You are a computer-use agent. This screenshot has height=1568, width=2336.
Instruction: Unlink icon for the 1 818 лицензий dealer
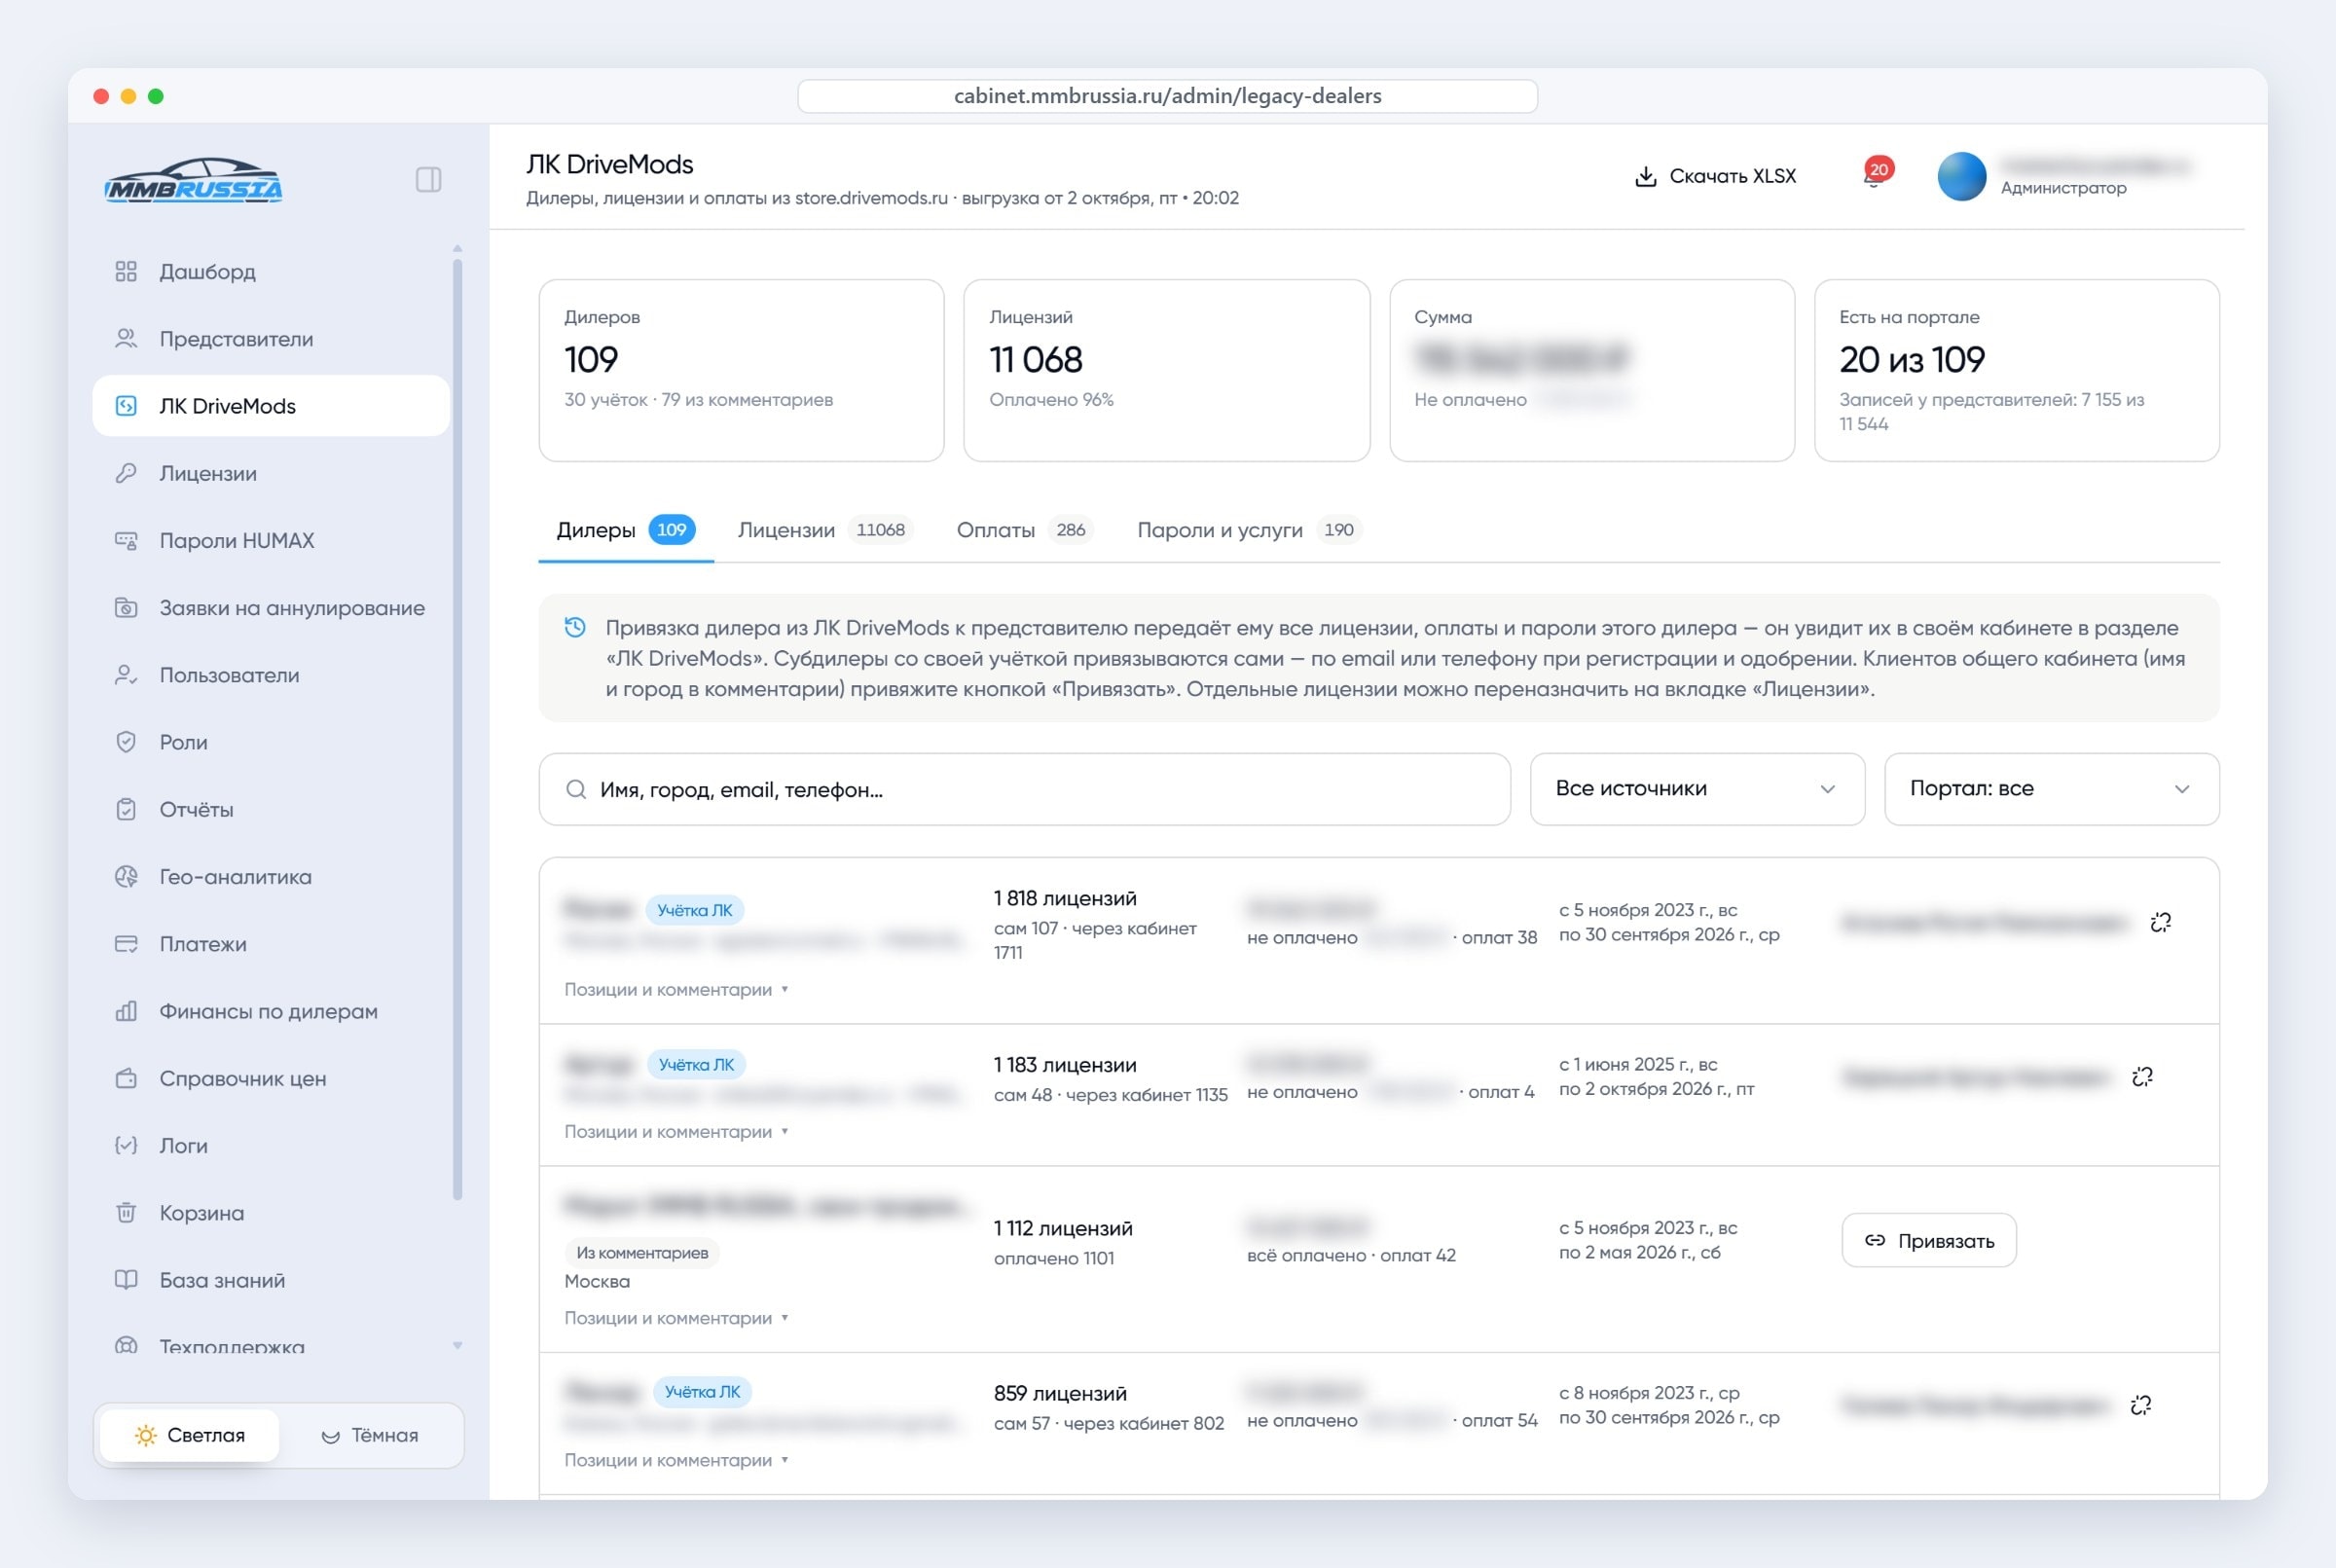2160,922
